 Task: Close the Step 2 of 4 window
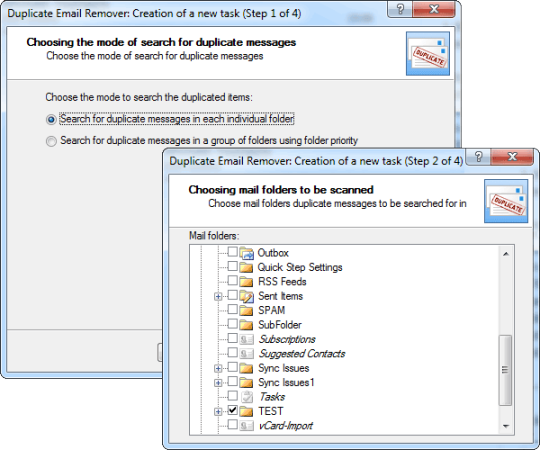(x=512, y=157)
